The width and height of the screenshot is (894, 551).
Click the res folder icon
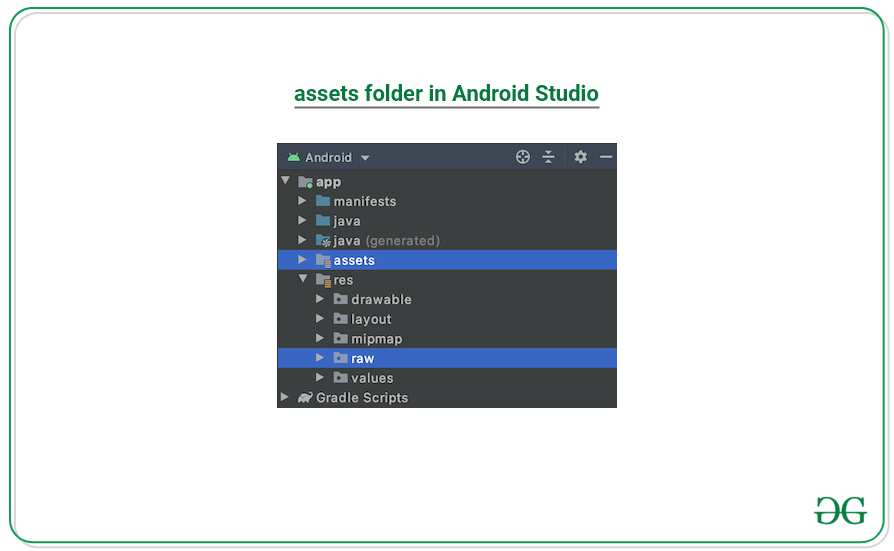coord(323,280)
